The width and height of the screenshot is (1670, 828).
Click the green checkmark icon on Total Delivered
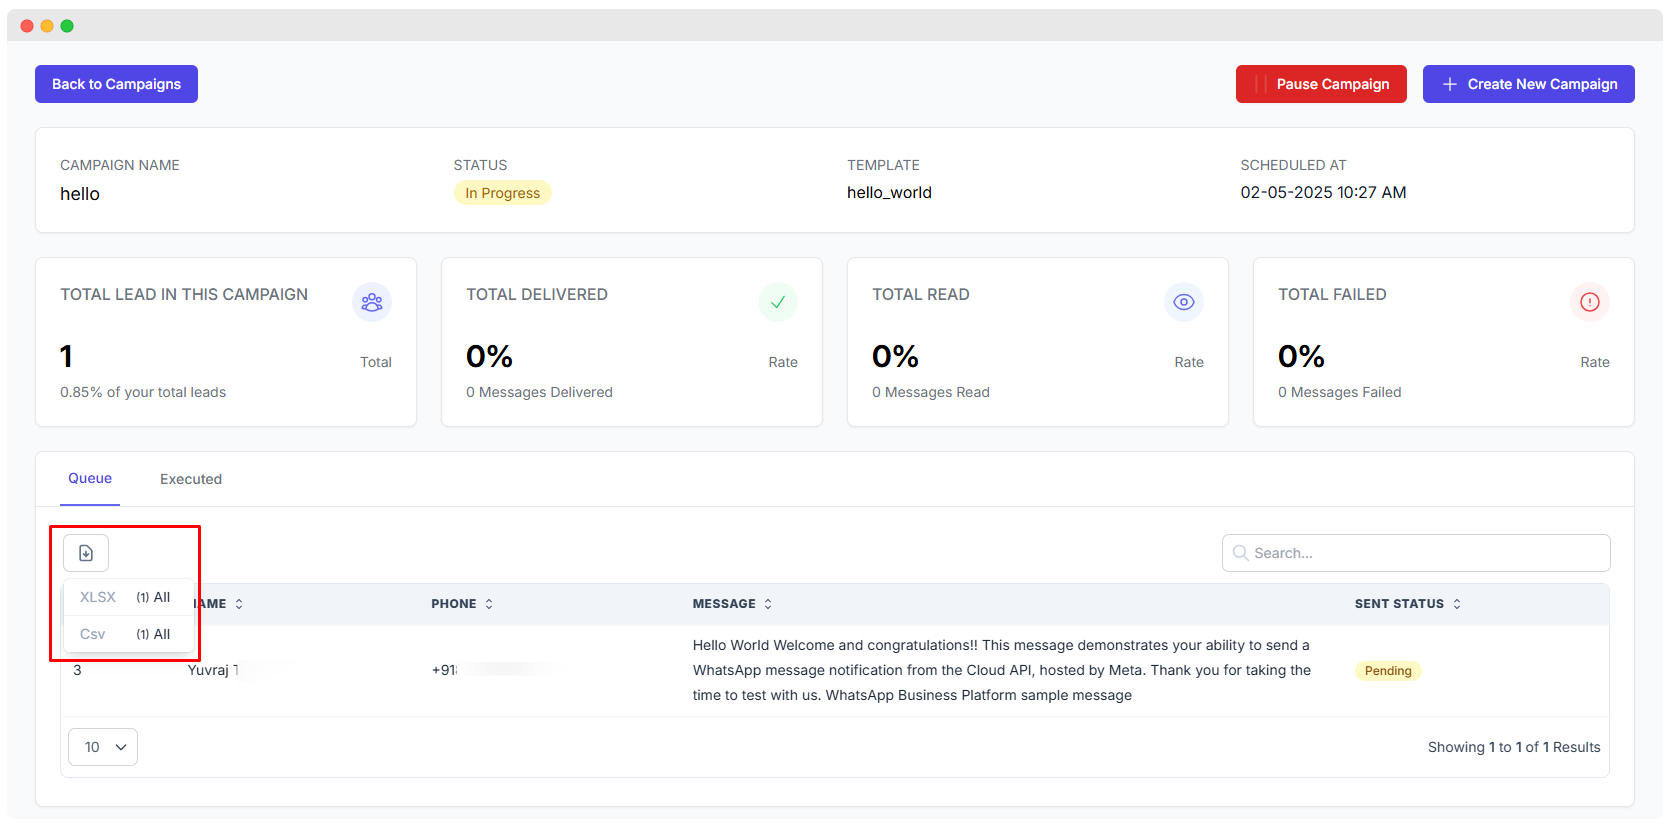coord(778,302)
